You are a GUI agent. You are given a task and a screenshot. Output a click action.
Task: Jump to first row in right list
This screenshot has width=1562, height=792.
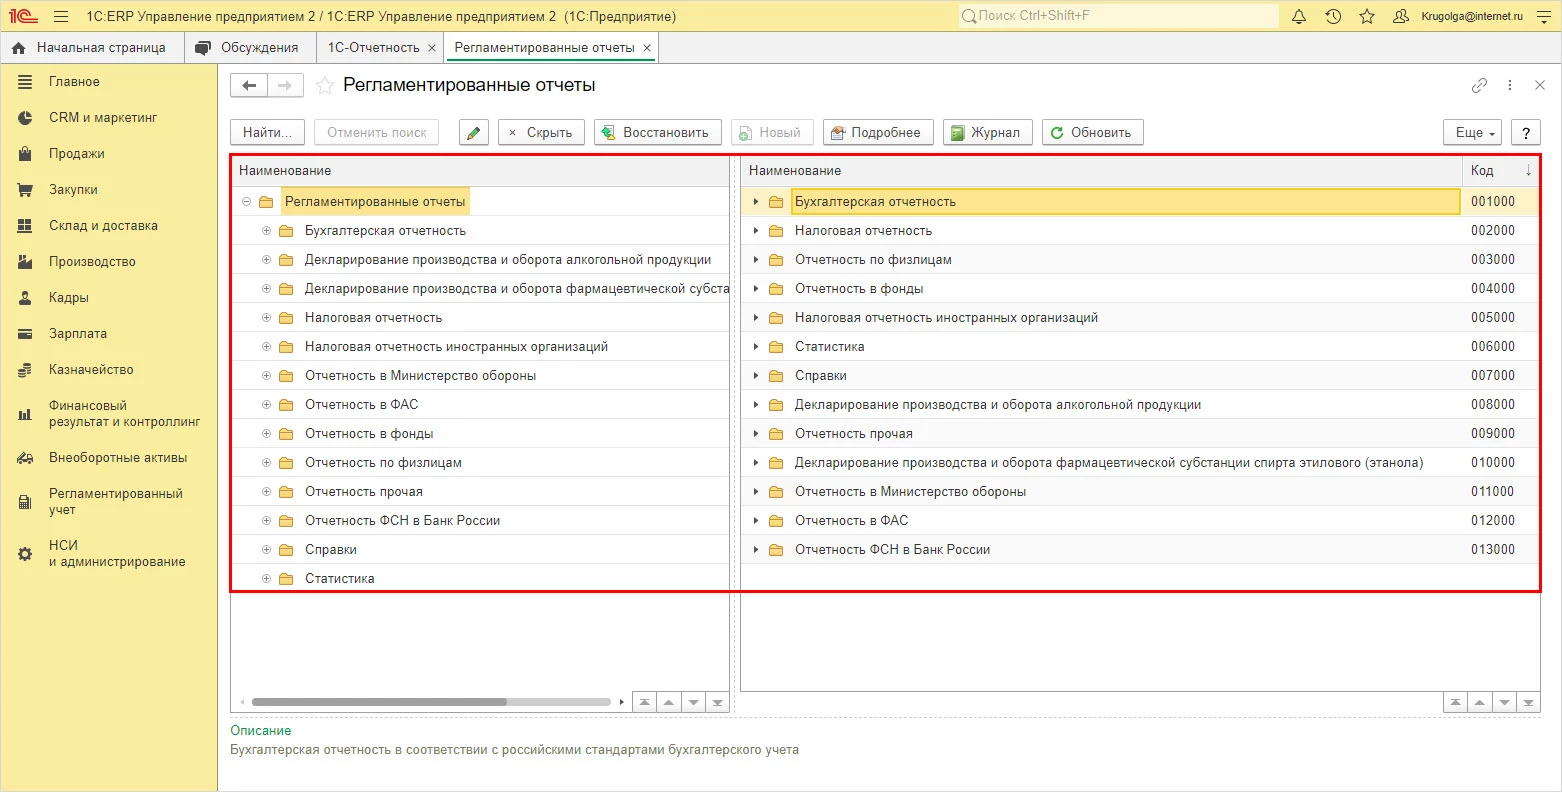[x=1455, y=703]
